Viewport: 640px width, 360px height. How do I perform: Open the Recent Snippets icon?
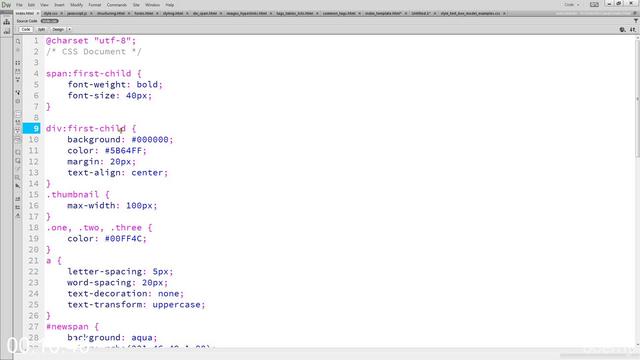pos(18,178)
